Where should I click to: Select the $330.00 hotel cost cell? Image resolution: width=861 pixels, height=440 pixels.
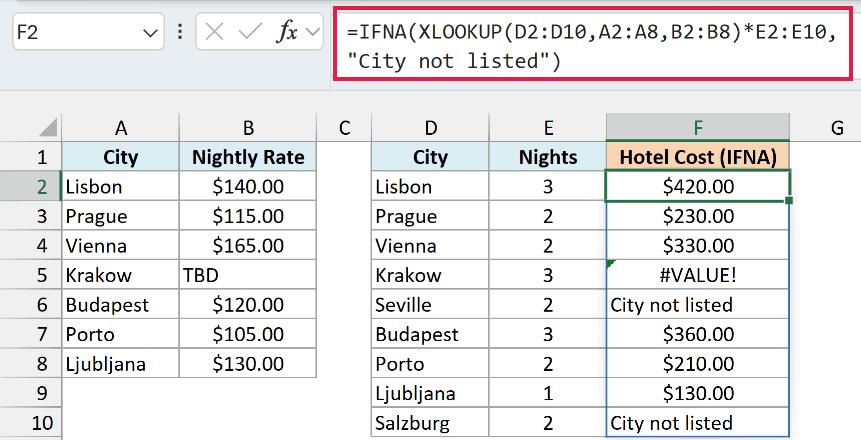point(698,246)
